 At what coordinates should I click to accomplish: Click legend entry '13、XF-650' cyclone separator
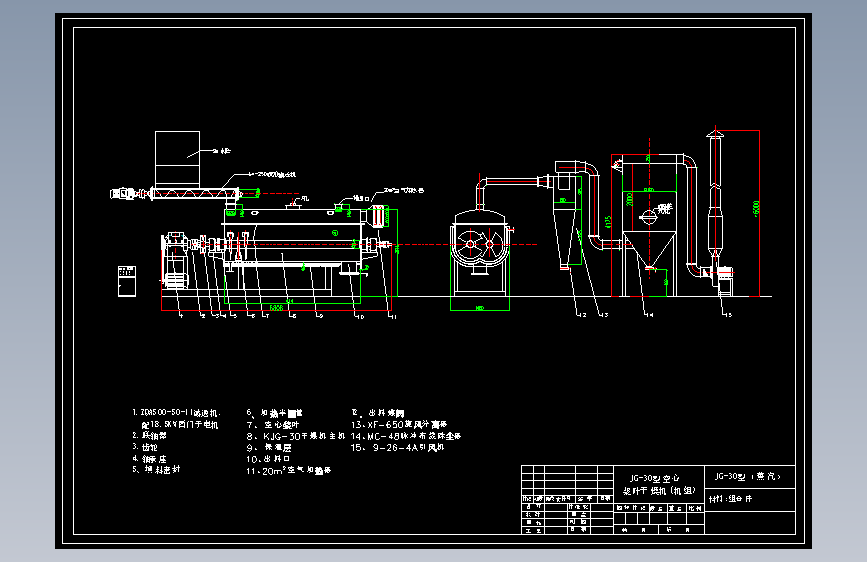(399, 425)
